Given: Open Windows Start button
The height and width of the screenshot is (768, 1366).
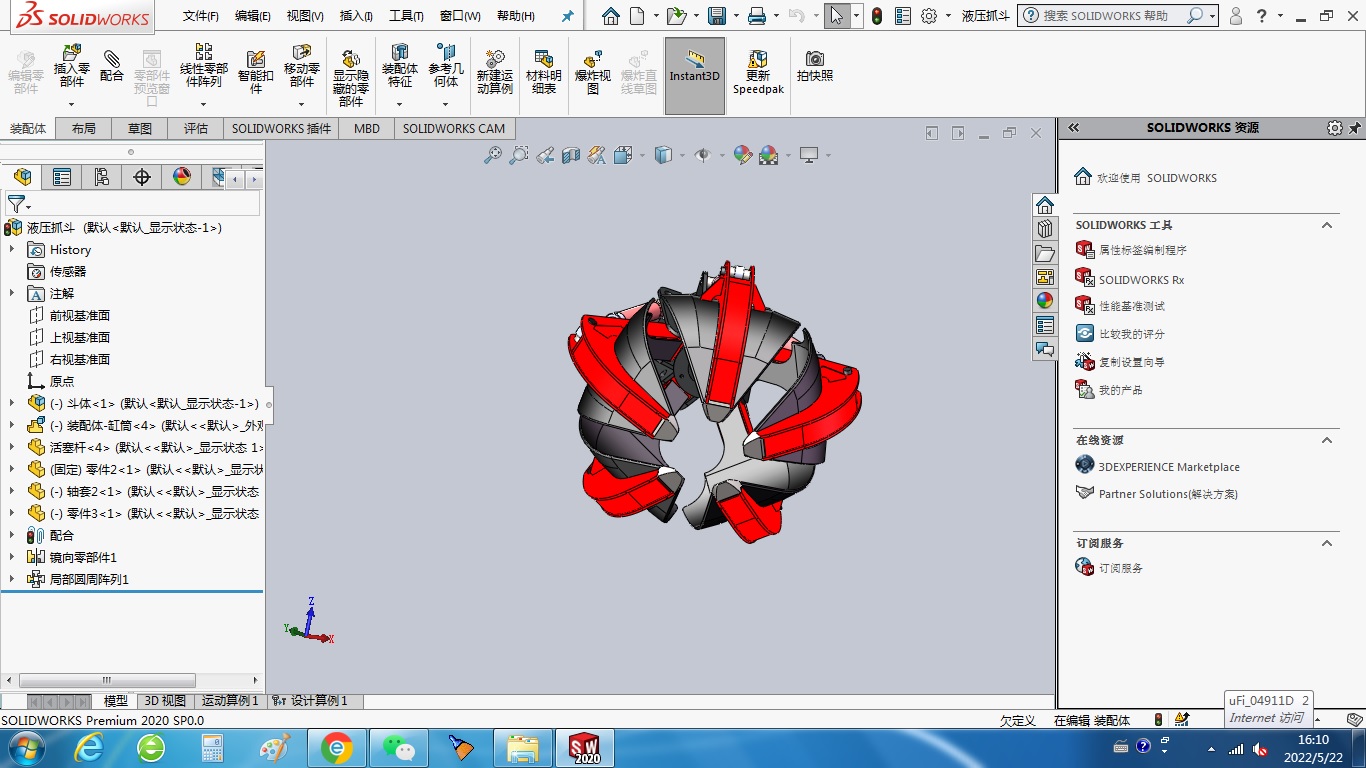Looking at the screenshot, I should [25, 748].
